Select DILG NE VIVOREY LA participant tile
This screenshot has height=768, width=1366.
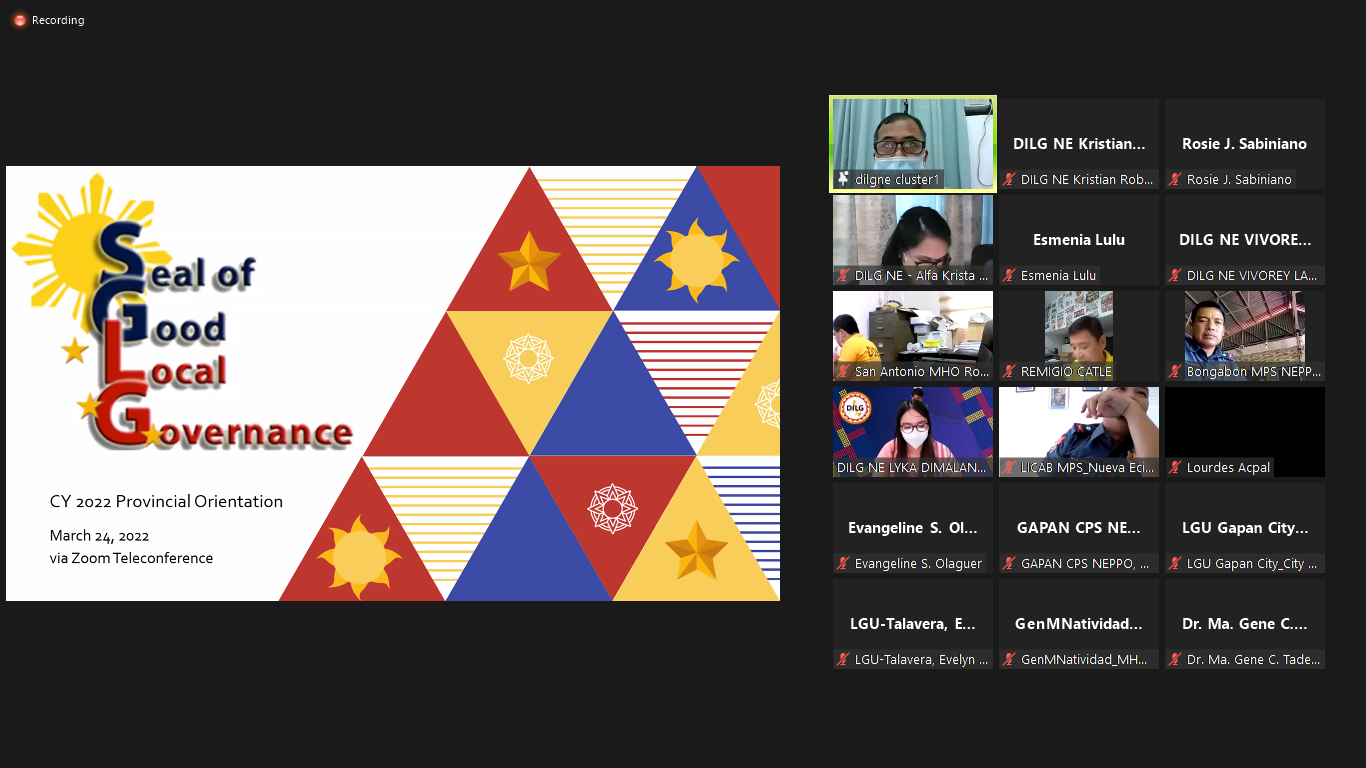point(1245,240)
